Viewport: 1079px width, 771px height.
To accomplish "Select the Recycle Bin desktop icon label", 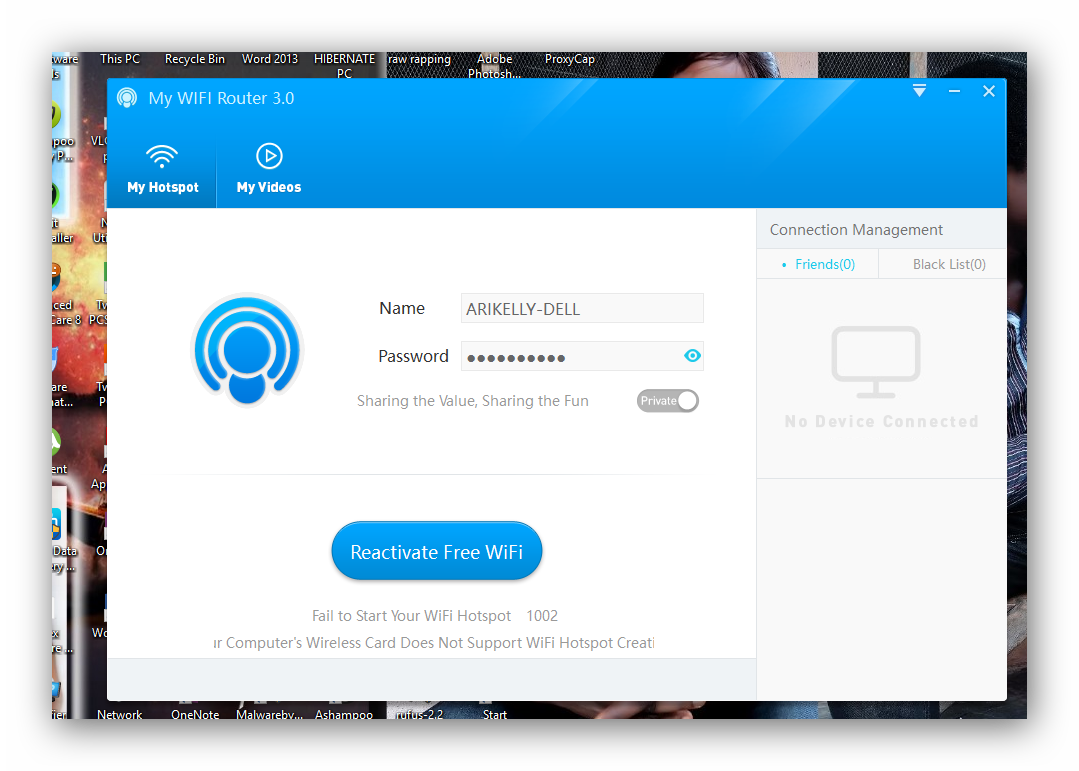I will click(x=195, y=59).
